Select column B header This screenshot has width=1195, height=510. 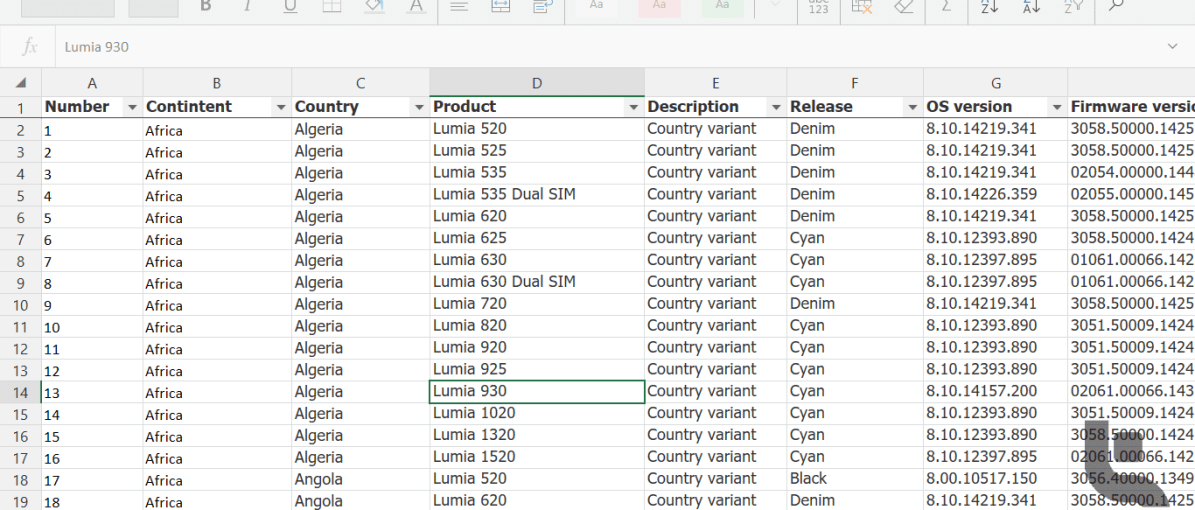pyautogui.click(x=217, y=82)
